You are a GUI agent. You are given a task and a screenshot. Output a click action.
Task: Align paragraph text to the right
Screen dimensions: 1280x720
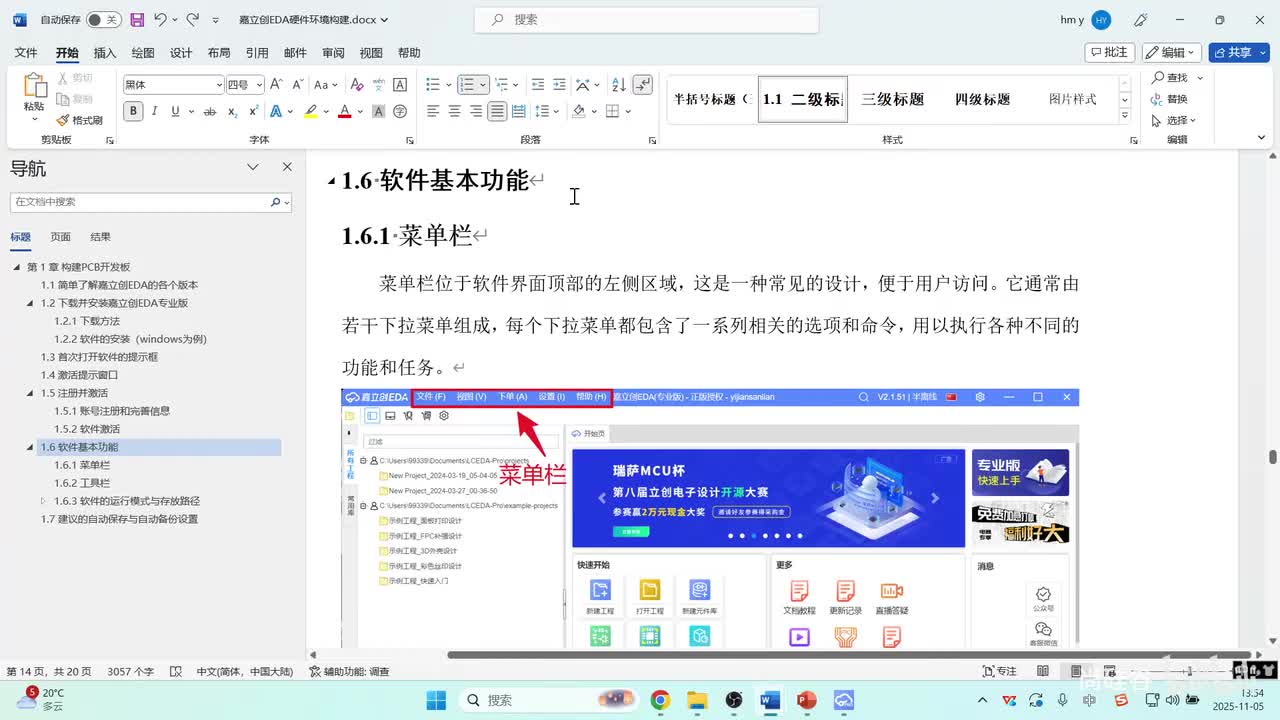(475, 111)
